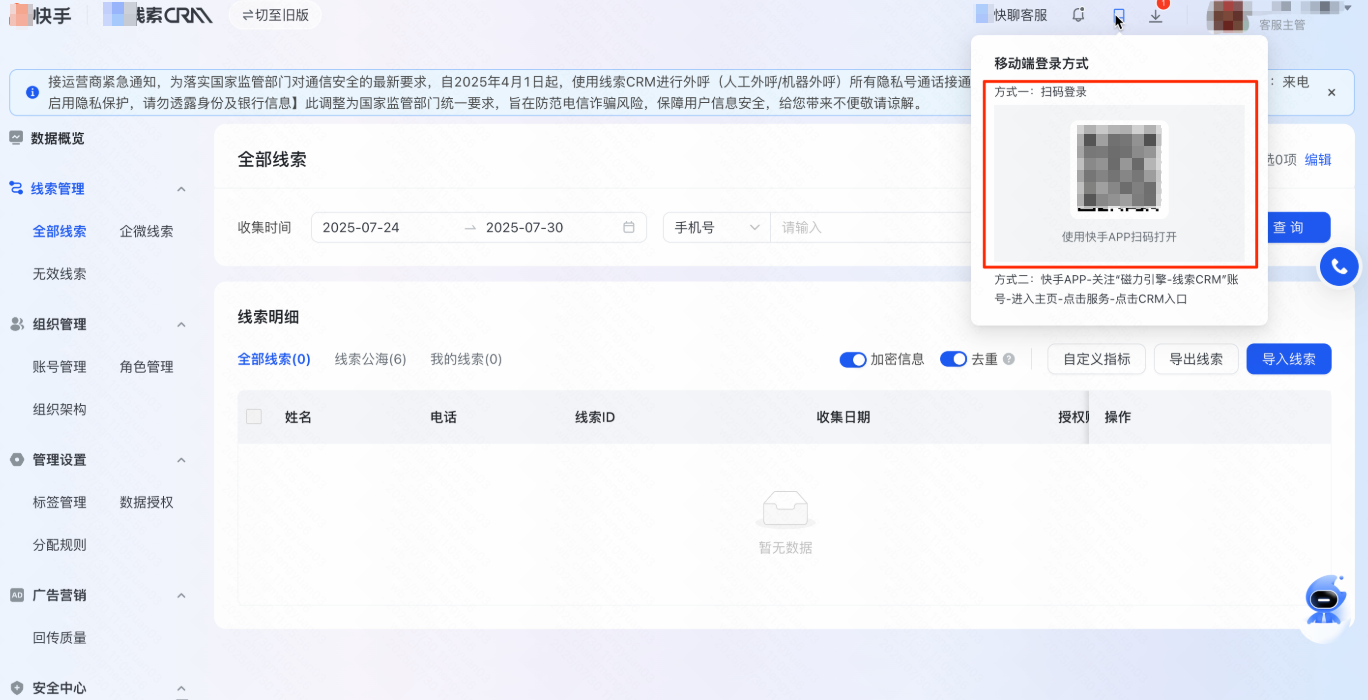Close the notice banner with X

click(1331, 92)
